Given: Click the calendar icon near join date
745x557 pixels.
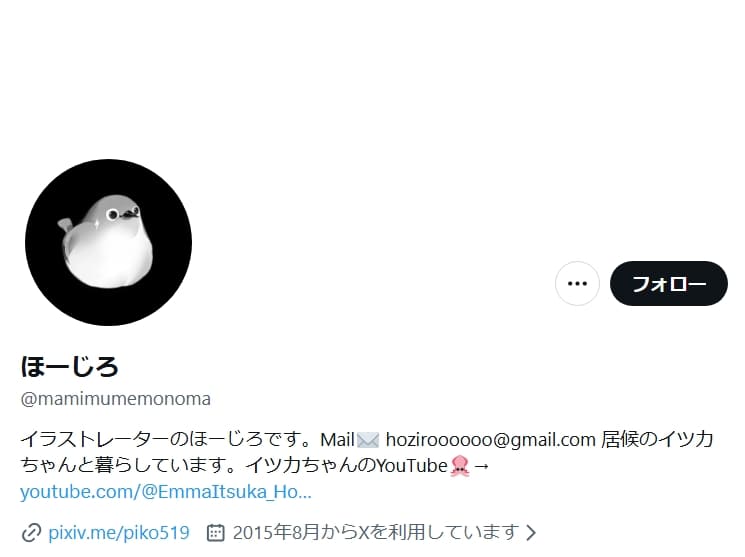Looking at the screenshot, I should [x=215, y=532].
